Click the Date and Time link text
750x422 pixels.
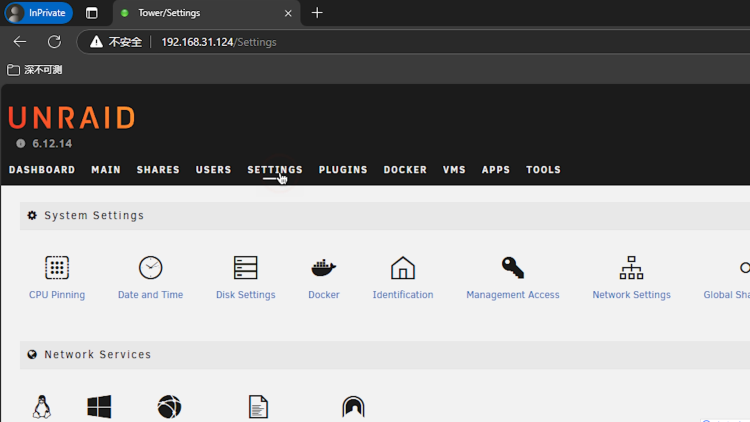click(151, 295)
